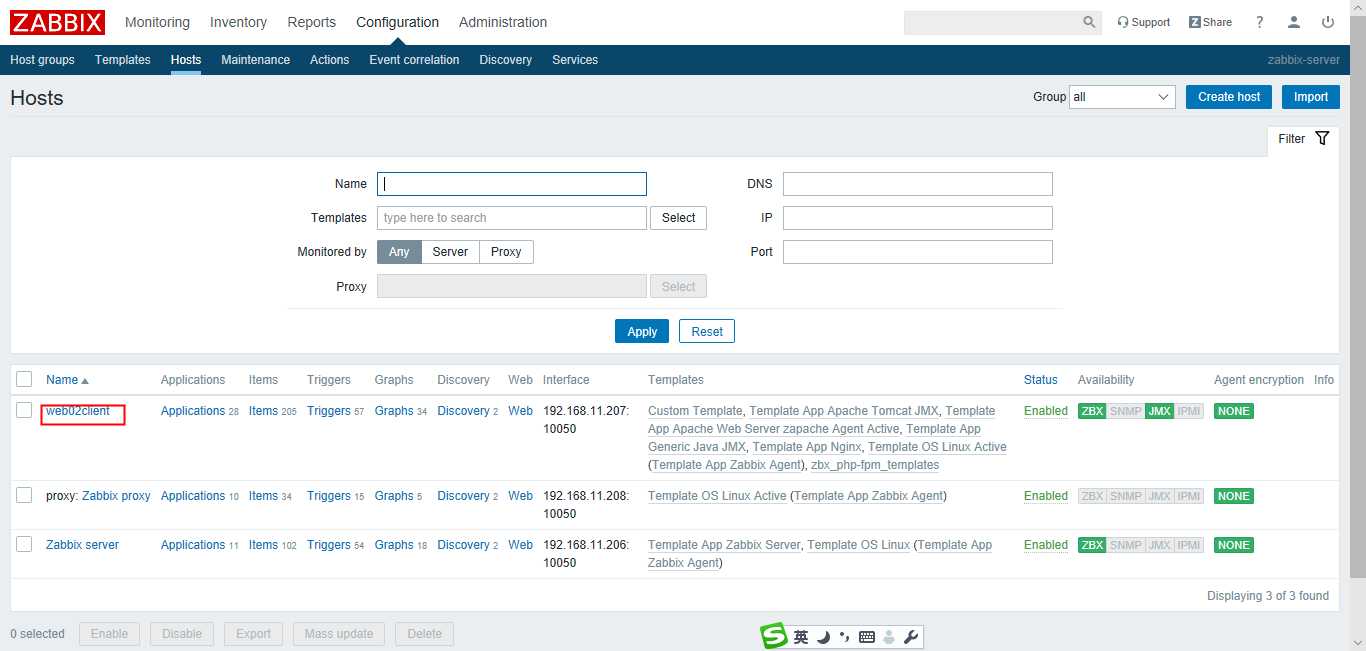Image resolution: width=1366 pixels, height=651 pixels.
Task: Select Any for Monitored by
Action: pos(399,252)
